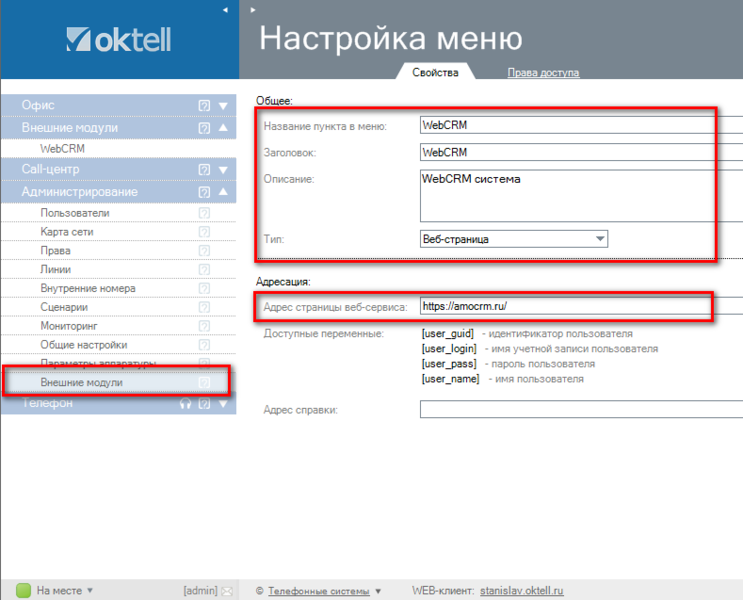Open help for the Пользователи item
The image size is (743, 600).
pyautogui.click(x=204, y=213)
